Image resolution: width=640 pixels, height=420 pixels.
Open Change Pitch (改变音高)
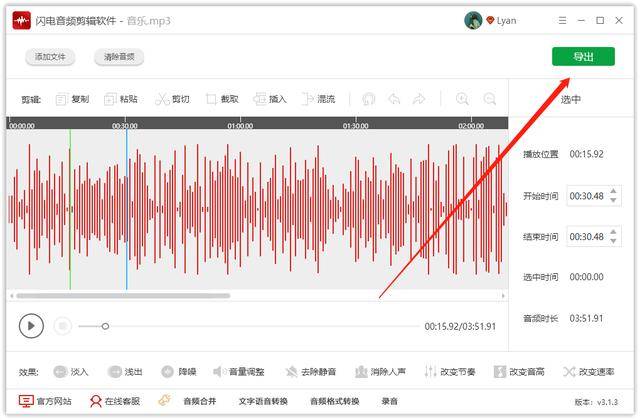(x=519, y=372)
